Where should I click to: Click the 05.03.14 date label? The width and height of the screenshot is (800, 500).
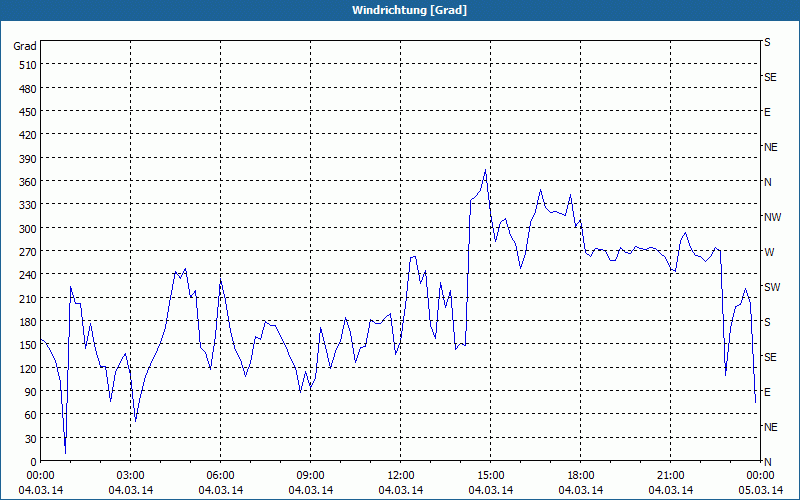(760, 490)
